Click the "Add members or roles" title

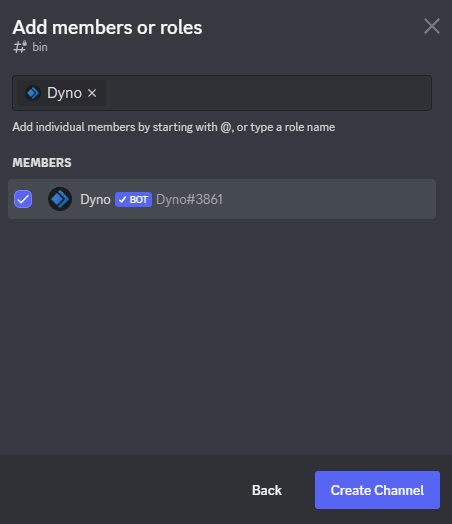pyautogui.click(x=107, y=27)
